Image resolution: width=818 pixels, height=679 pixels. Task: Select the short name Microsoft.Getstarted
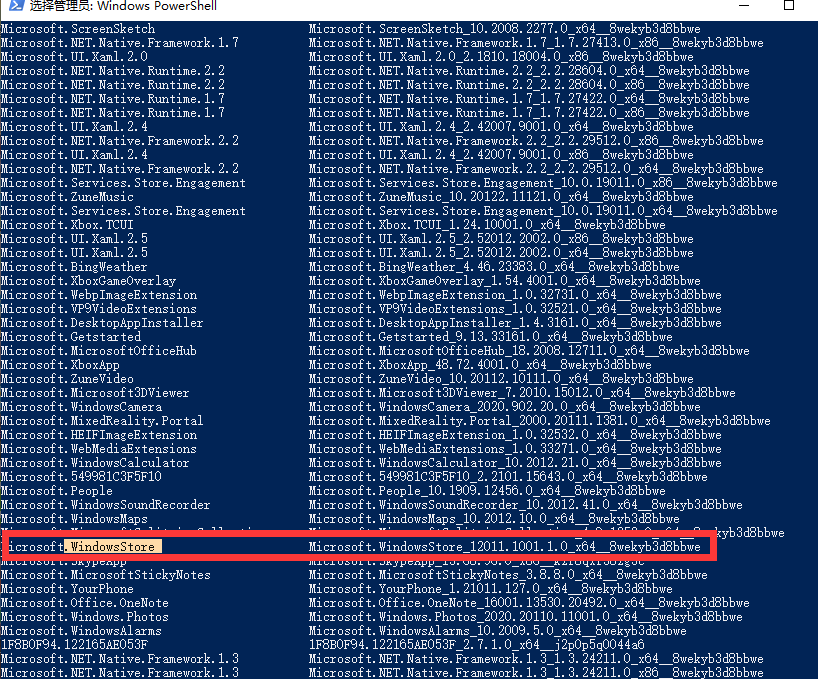pyautogui.click(x=71, y=337)
